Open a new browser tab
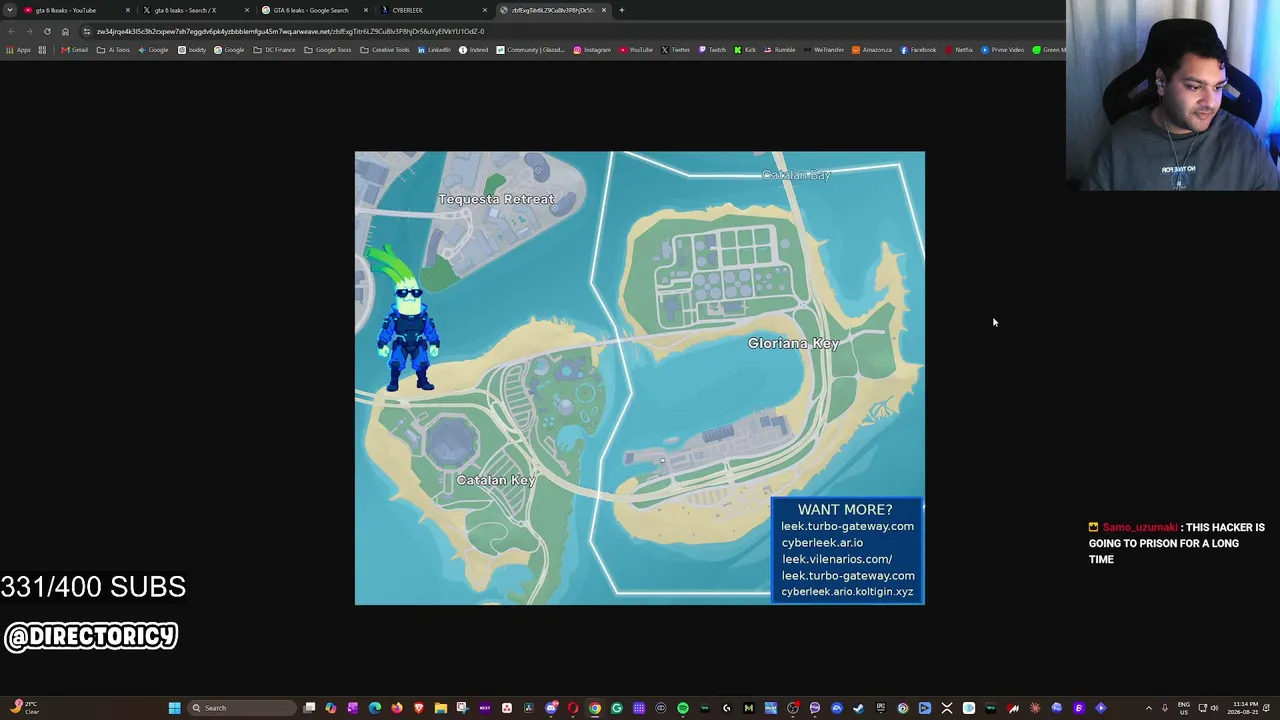The width and height of the screenshot is (1280, 720). click(621, 10)
